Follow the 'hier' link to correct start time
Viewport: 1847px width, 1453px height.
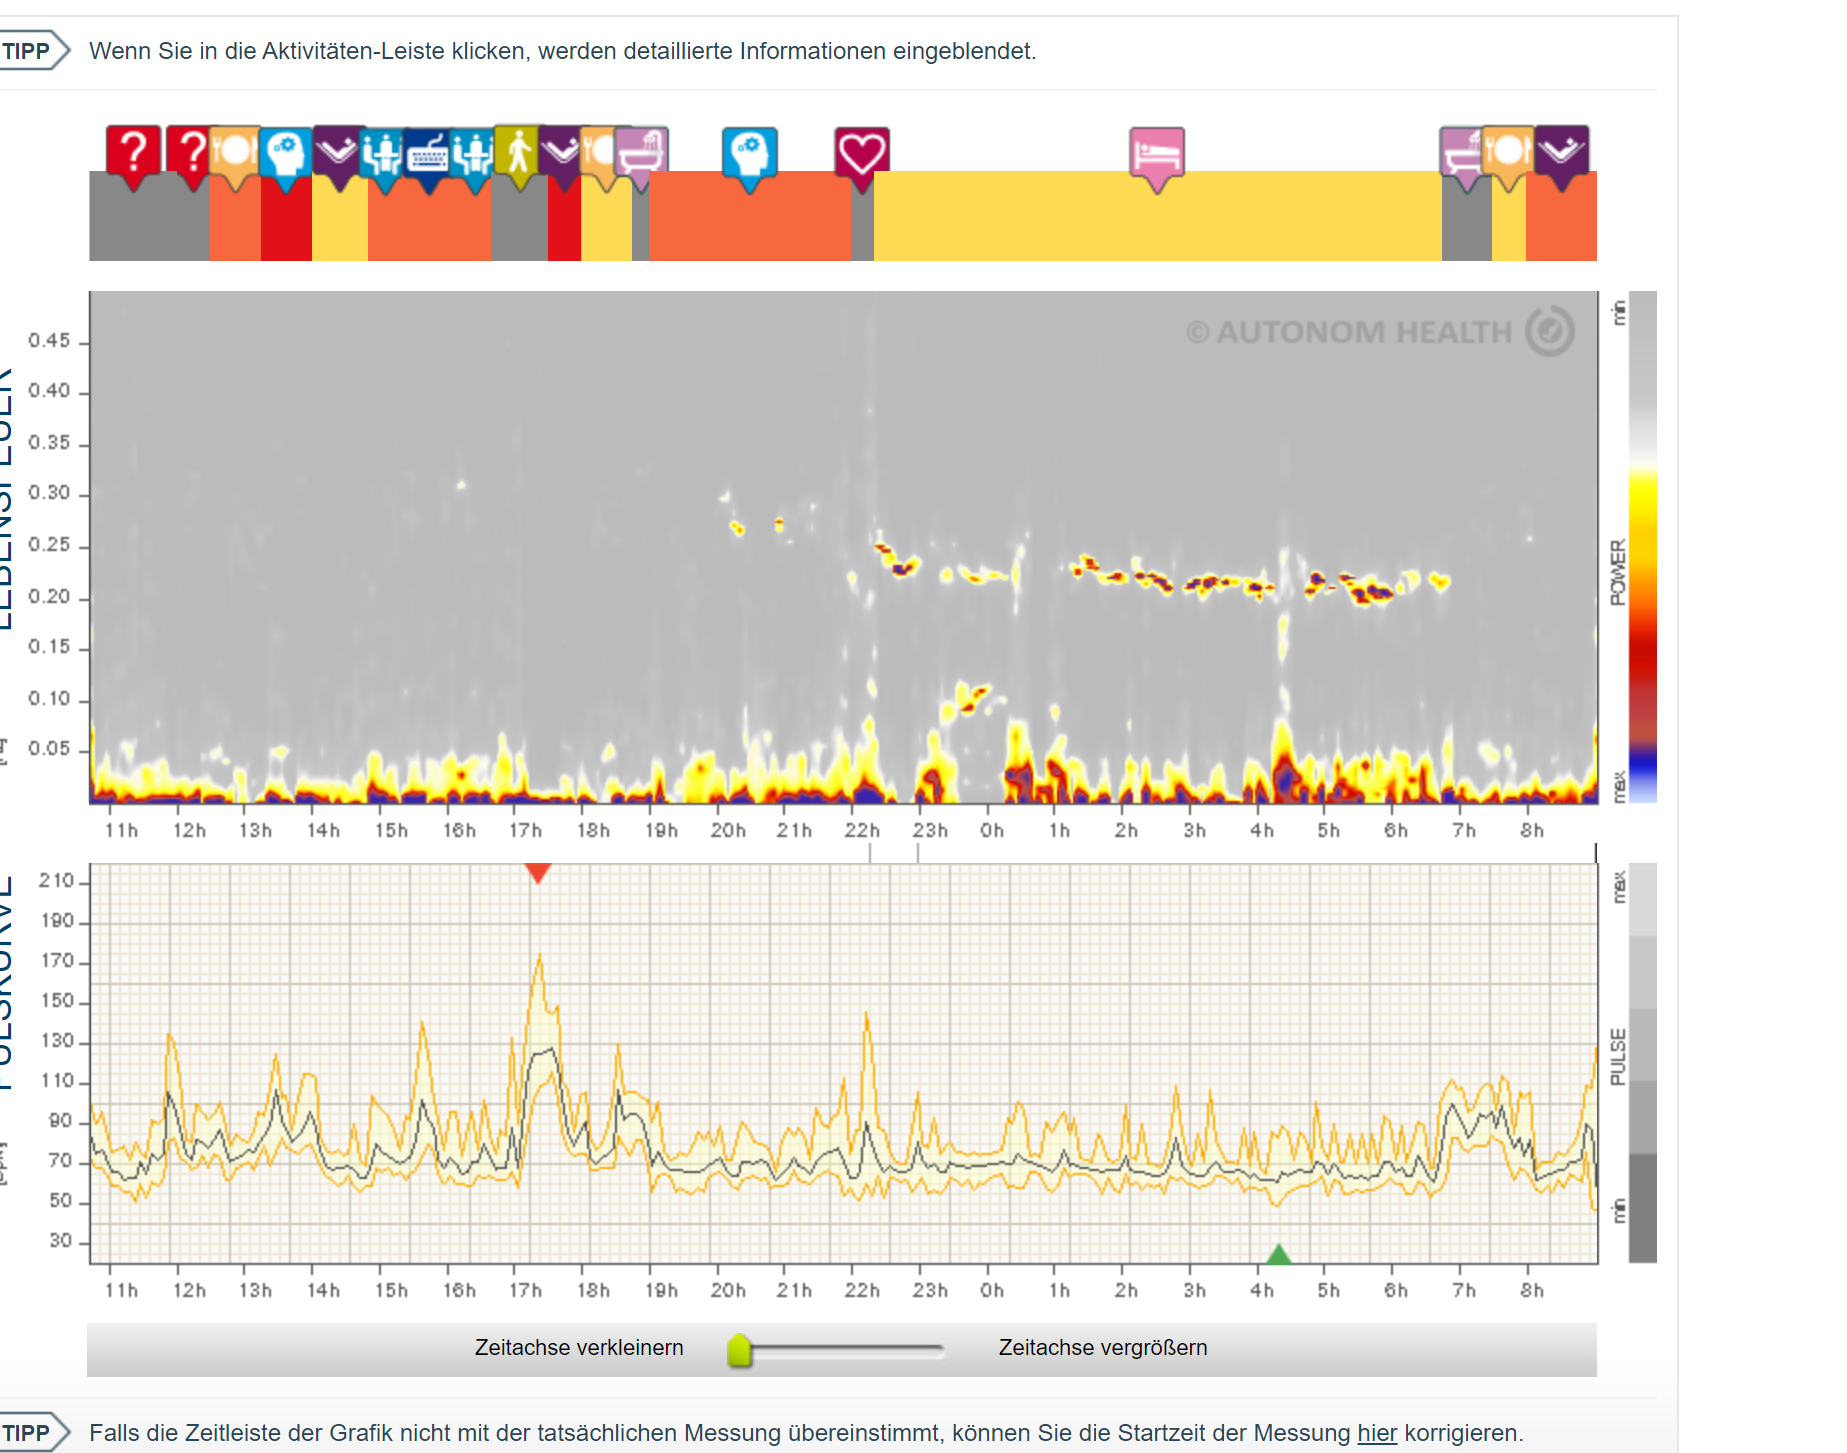tap(1376, 1433)
